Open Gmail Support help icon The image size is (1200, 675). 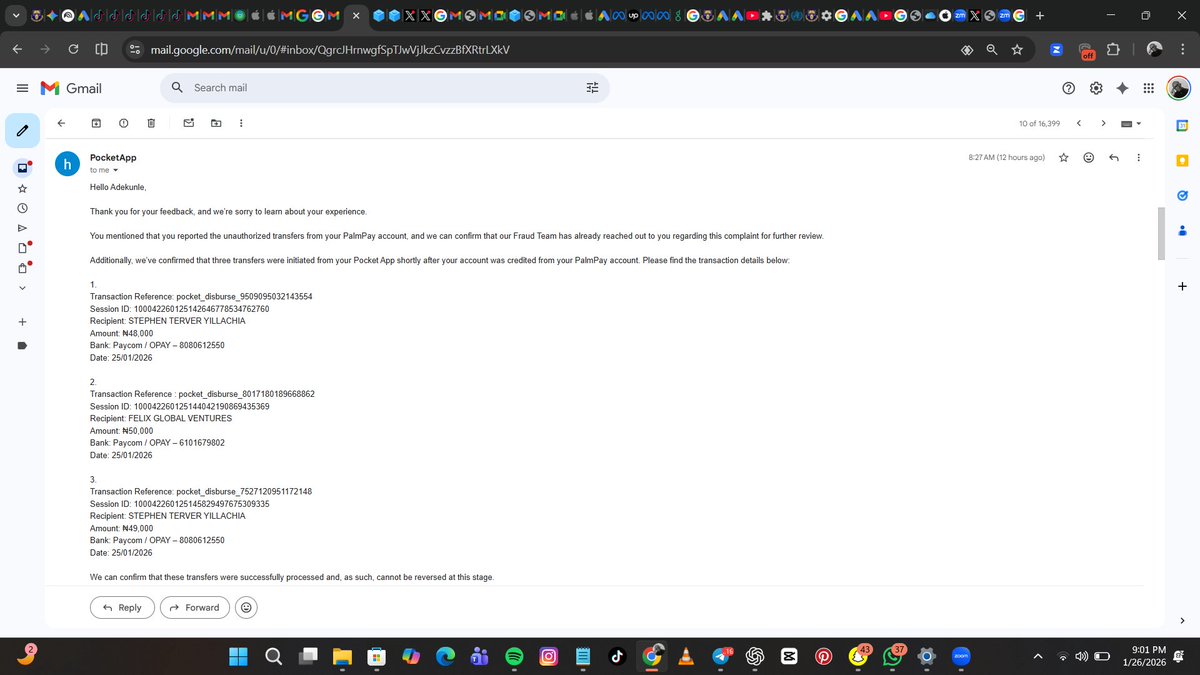pos(1068,88)
